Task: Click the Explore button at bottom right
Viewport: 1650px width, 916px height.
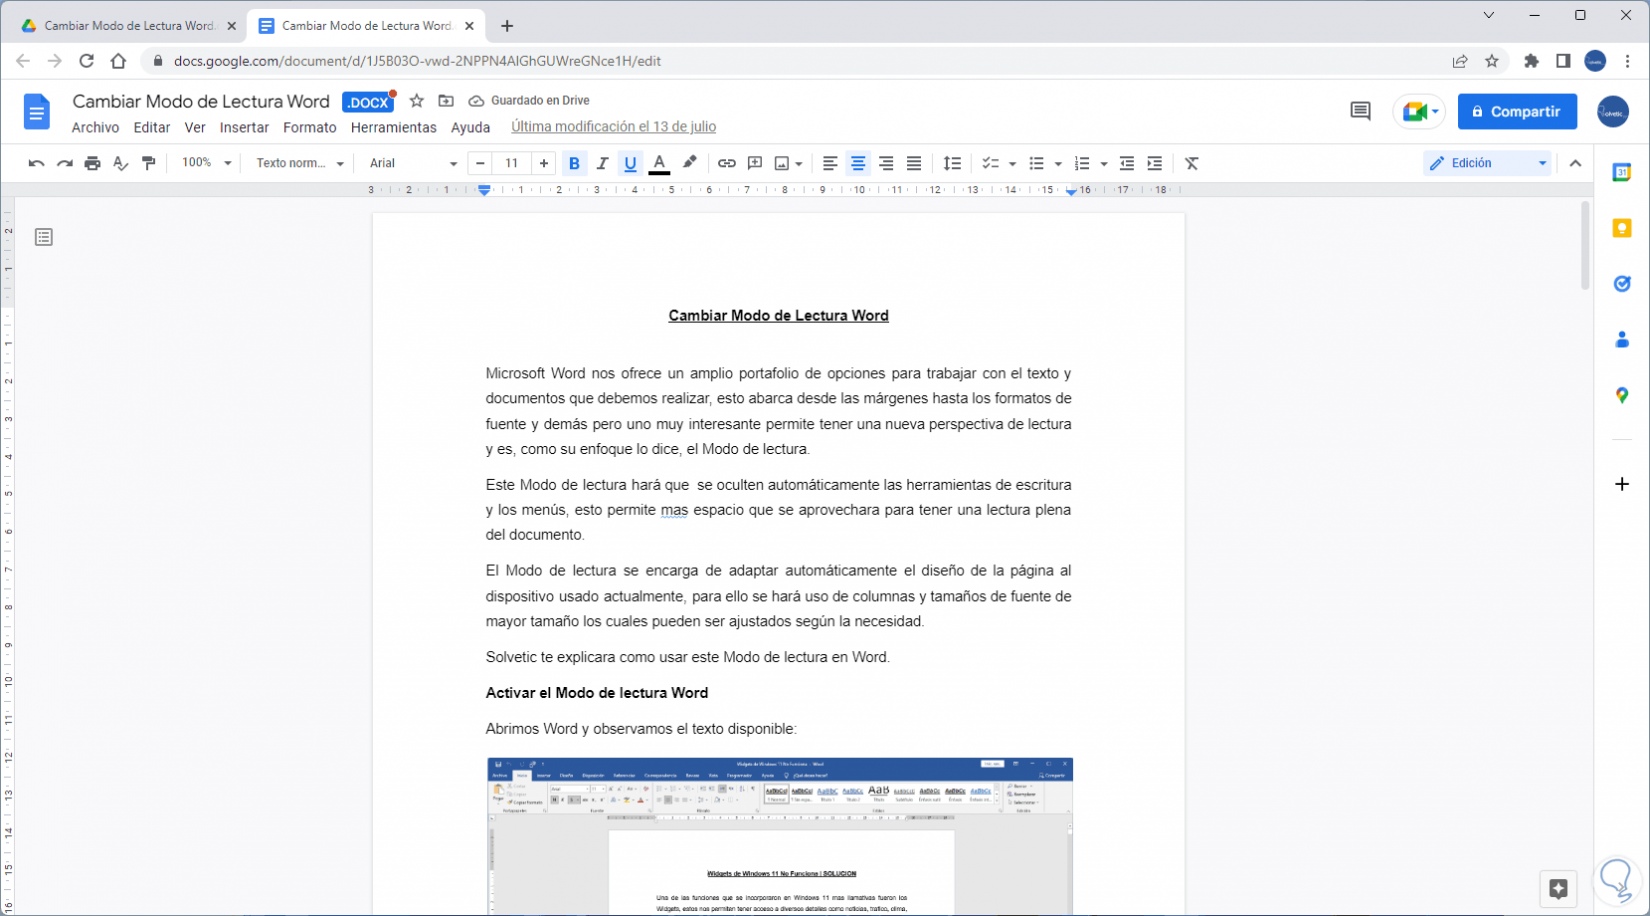Action: pos(1558,888)
